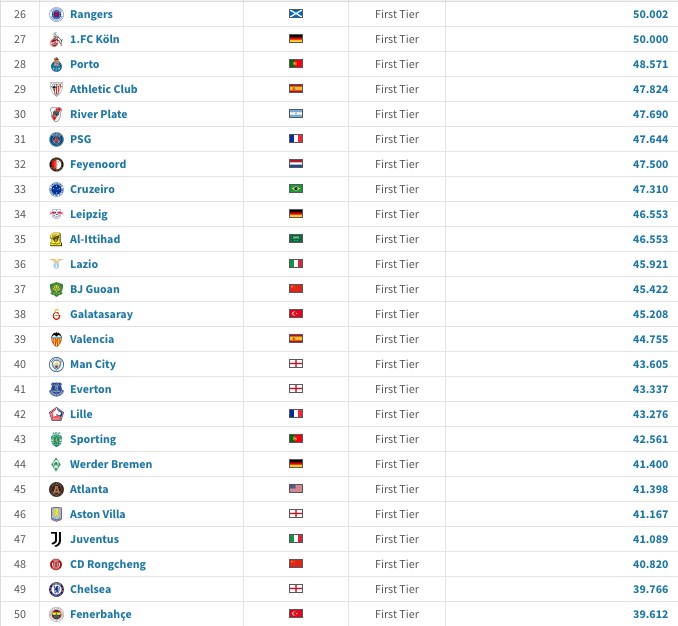Click the Juventus club crest icon
Image resolution: width=678 pixels, height=626 pixels.
56,539
